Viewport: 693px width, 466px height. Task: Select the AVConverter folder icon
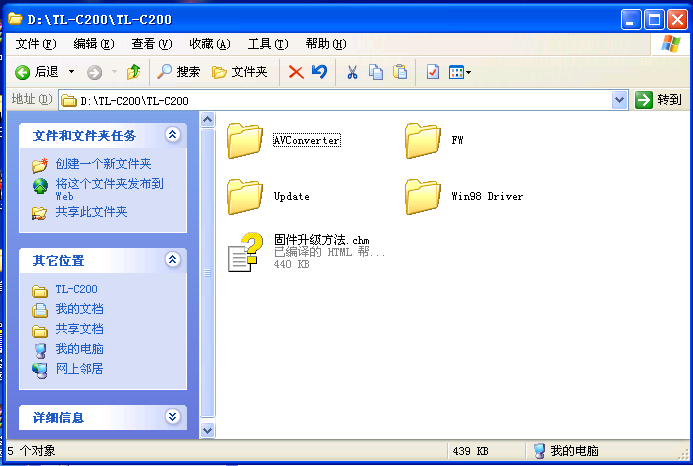(245, 141)
